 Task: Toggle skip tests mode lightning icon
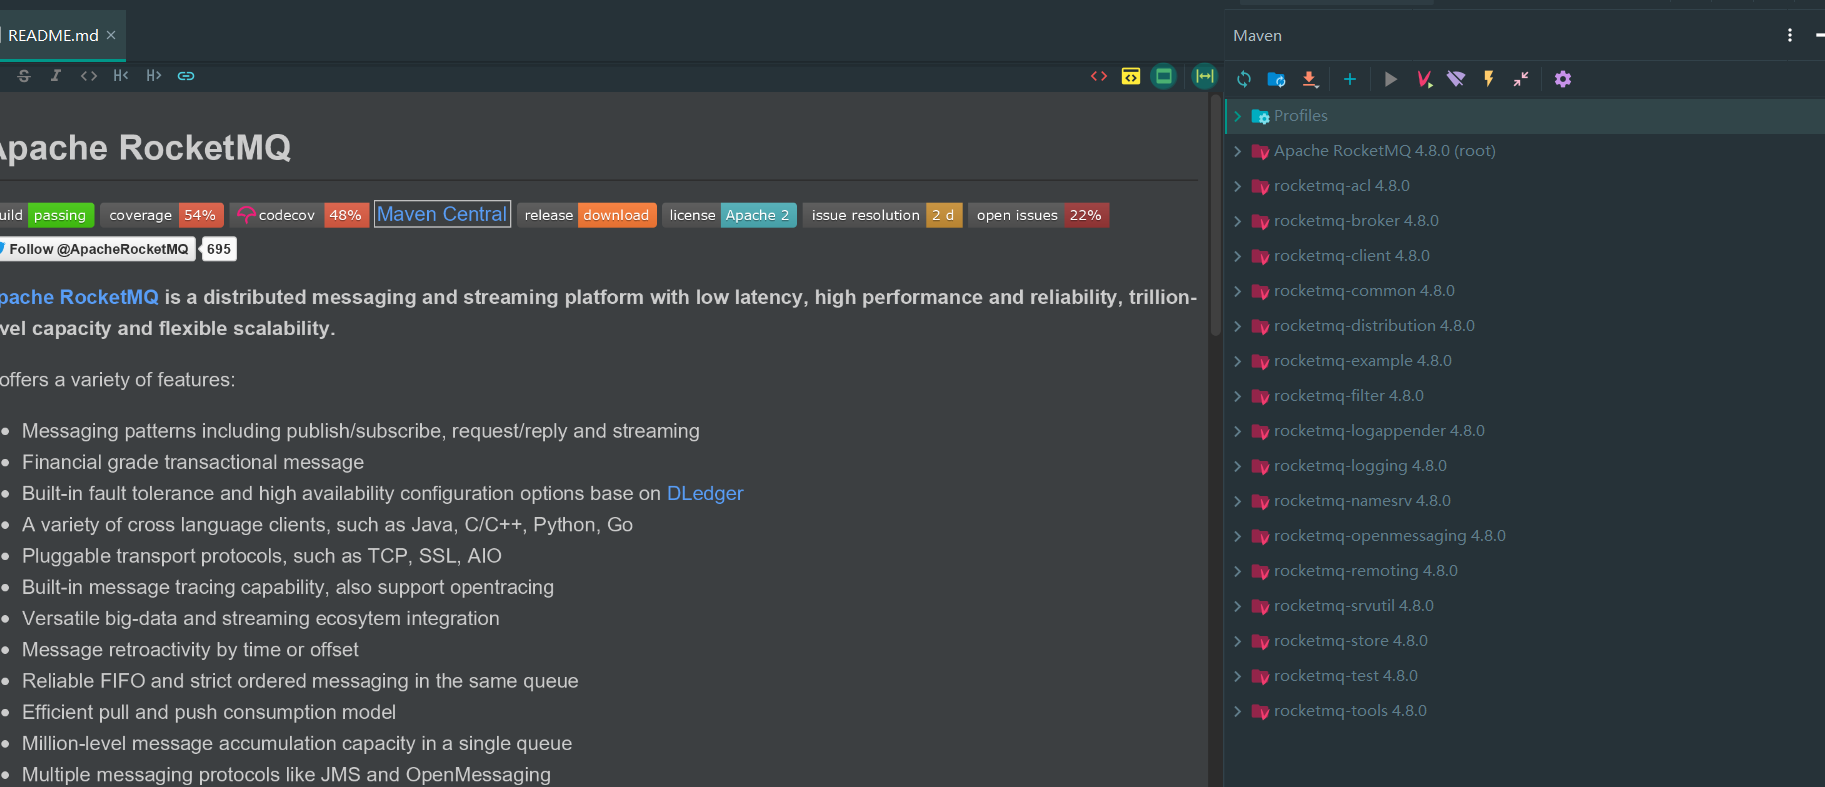pyautogui.click(x=1489, y=79)
